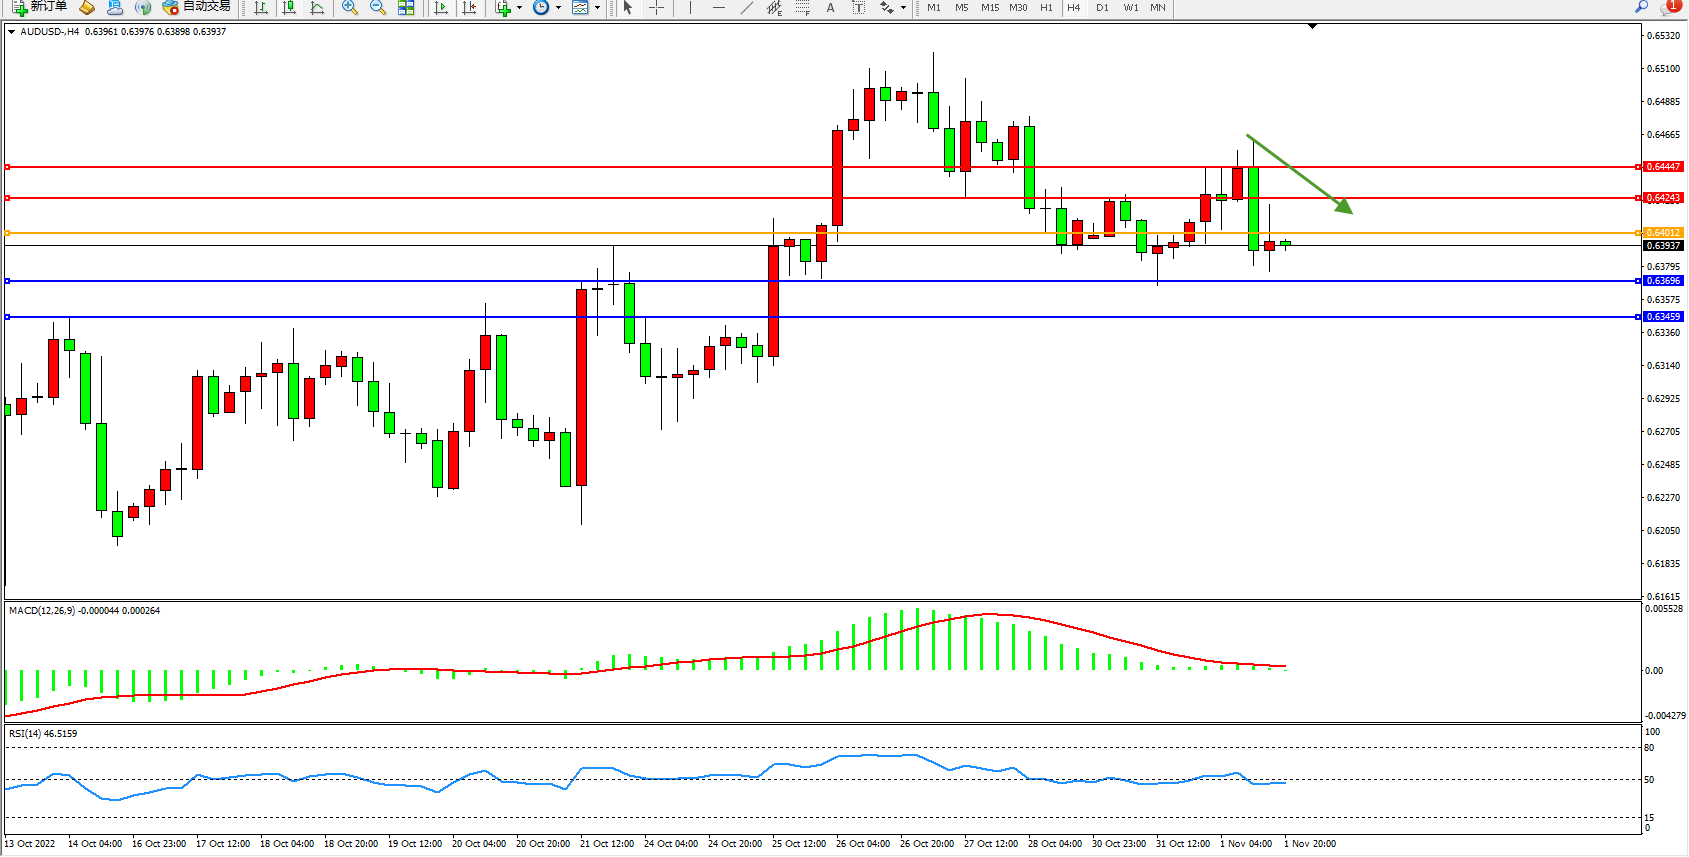This screenshot has height=857, width=1689.
Task: Zoom out of the chart
Action: [x=378, y=8]
